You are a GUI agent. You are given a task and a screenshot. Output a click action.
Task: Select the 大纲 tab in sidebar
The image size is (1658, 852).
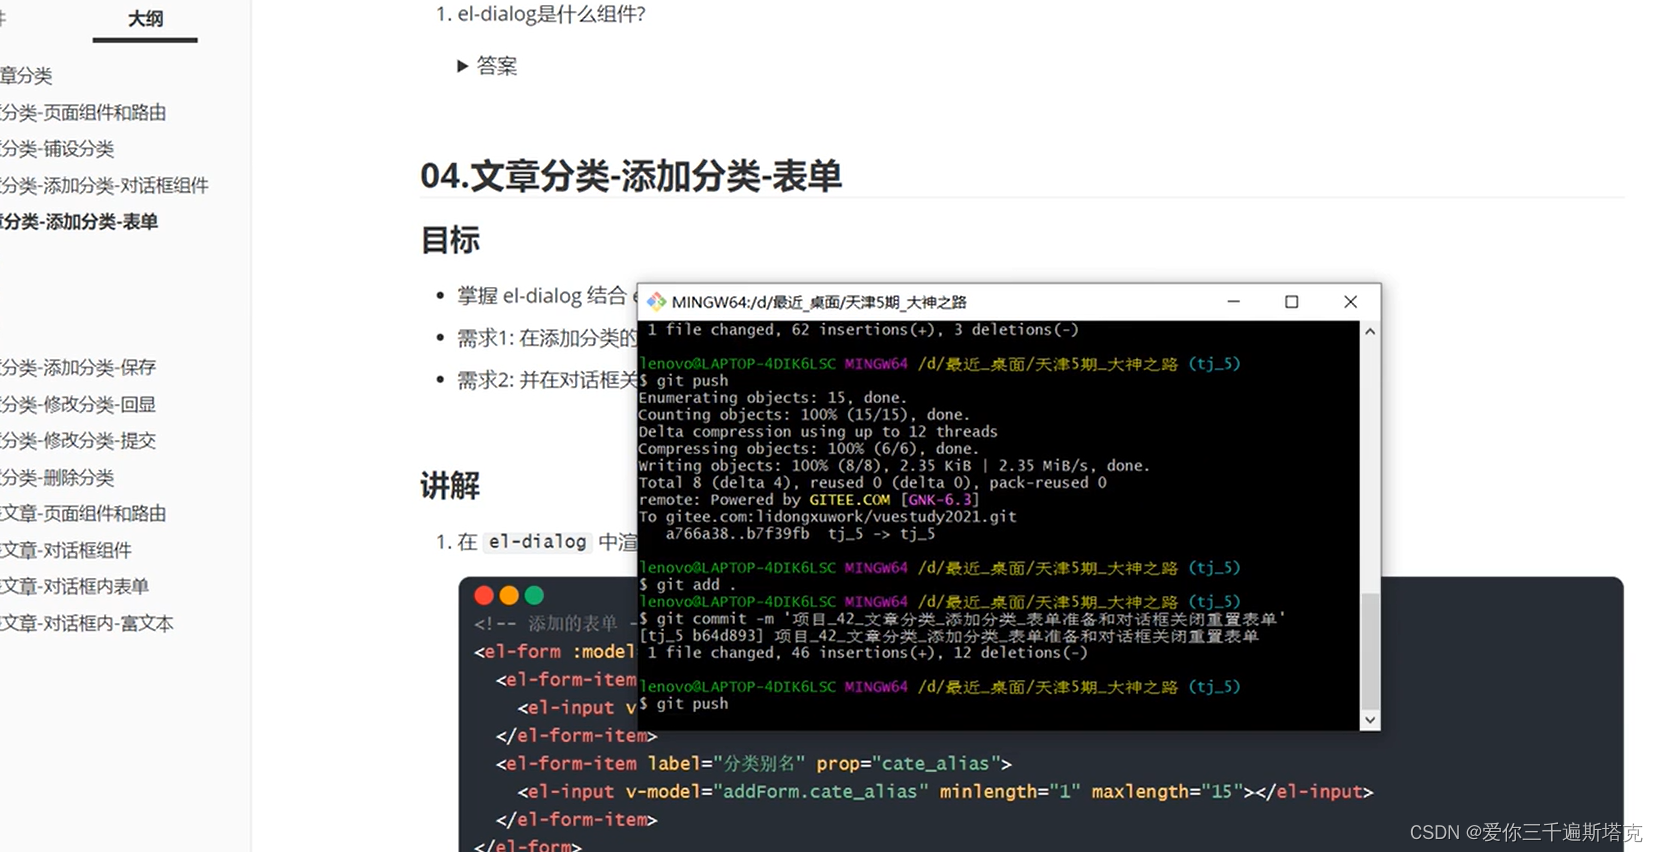(145, 19)
